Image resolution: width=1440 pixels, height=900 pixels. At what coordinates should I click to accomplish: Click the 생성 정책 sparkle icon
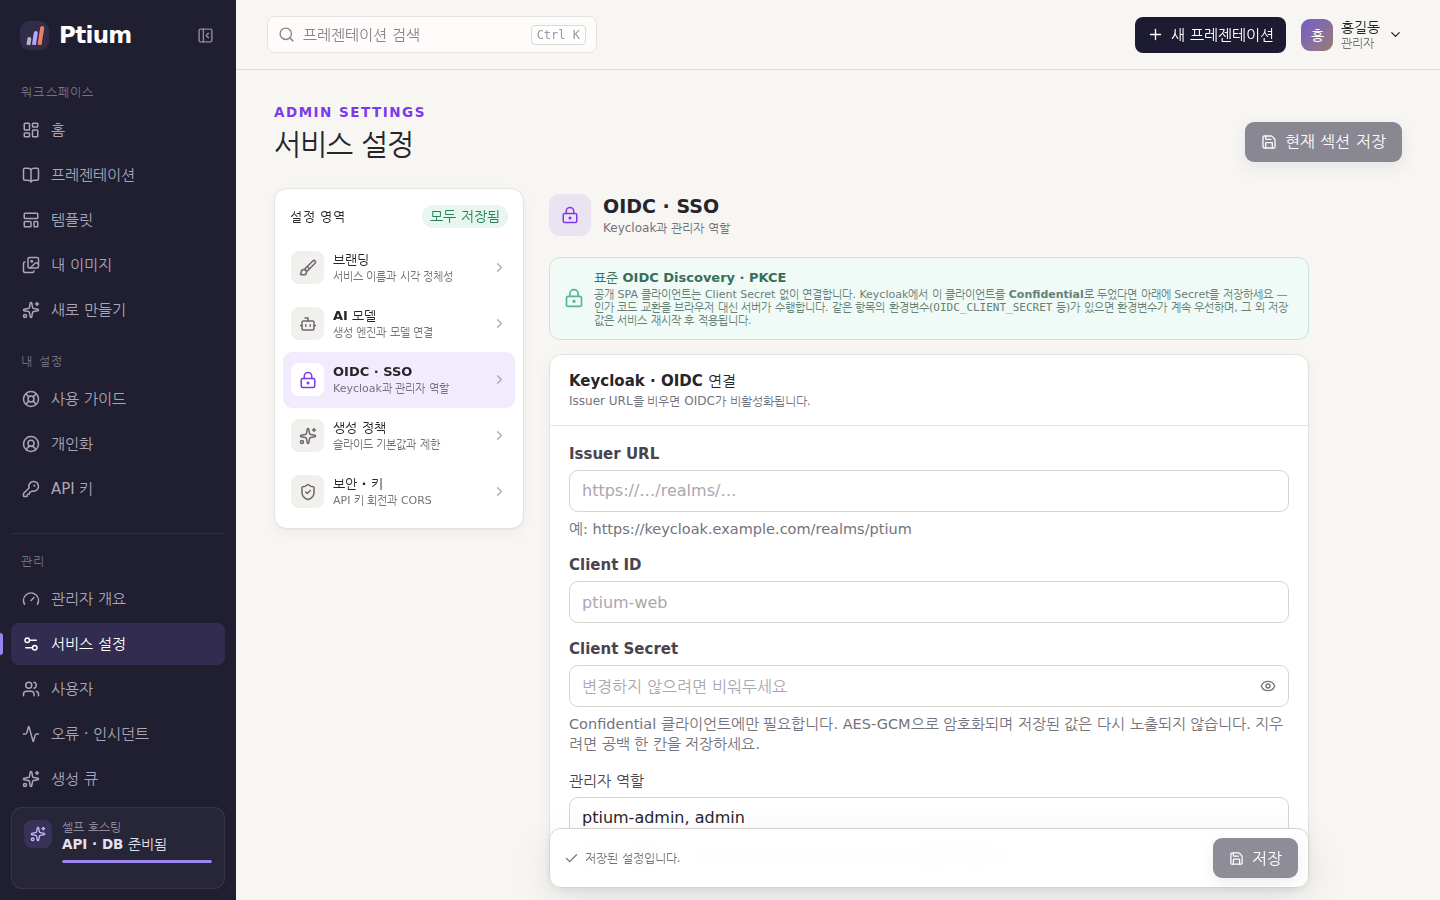click(307, 436)
